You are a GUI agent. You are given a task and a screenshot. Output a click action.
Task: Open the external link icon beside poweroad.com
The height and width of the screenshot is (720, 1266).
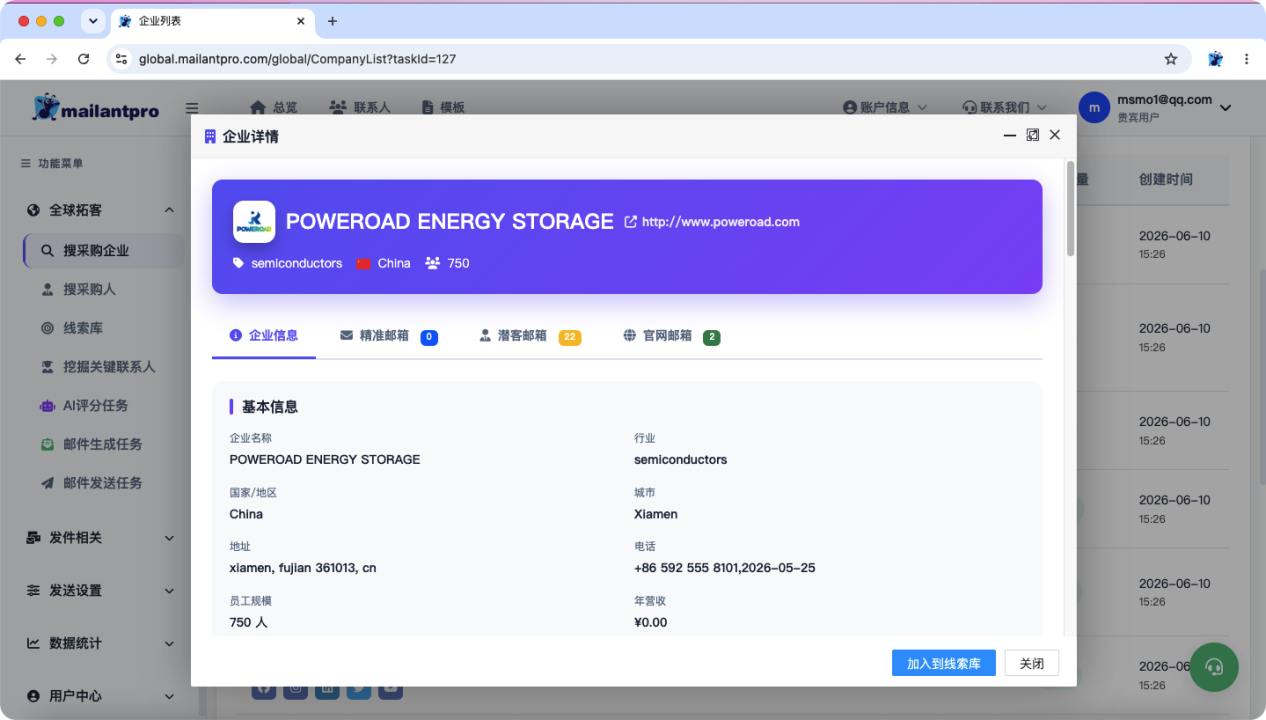pos(630,222)
